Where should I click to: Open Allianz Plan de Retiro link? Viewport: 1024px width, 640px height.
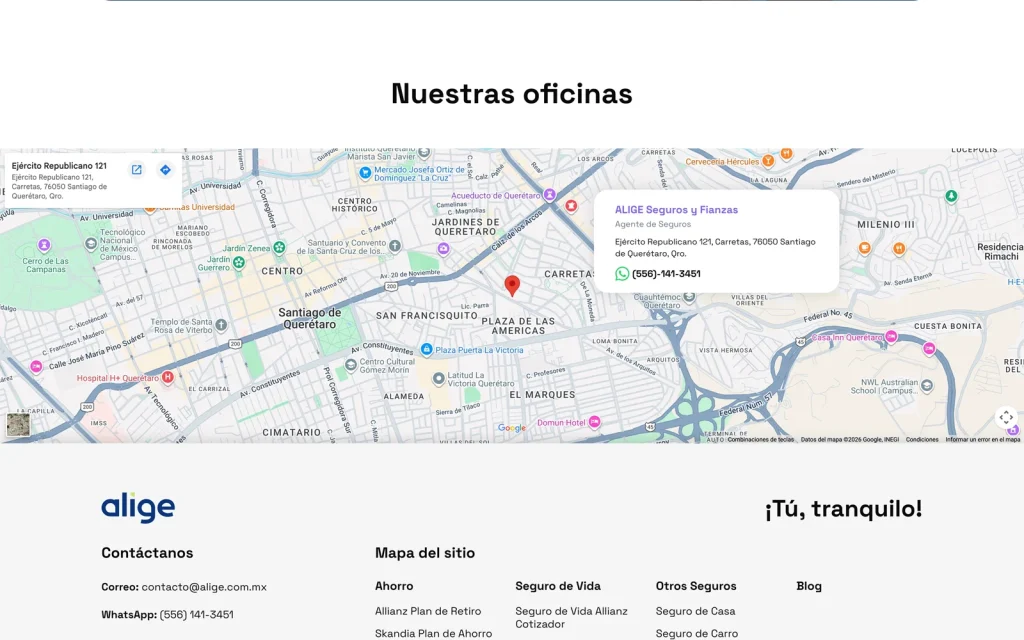(x=428, y=611)
